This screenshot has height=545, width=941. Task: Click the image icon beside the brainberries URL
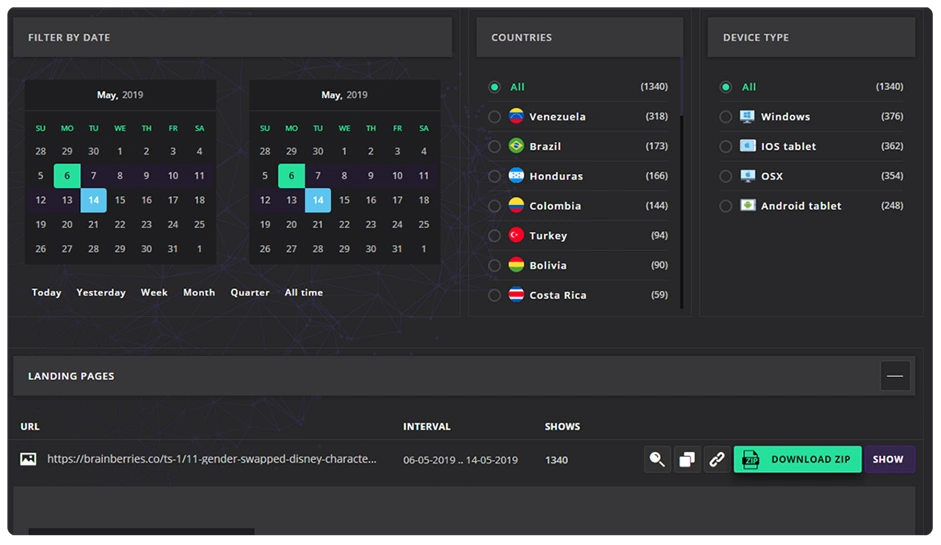coord(28,459)
